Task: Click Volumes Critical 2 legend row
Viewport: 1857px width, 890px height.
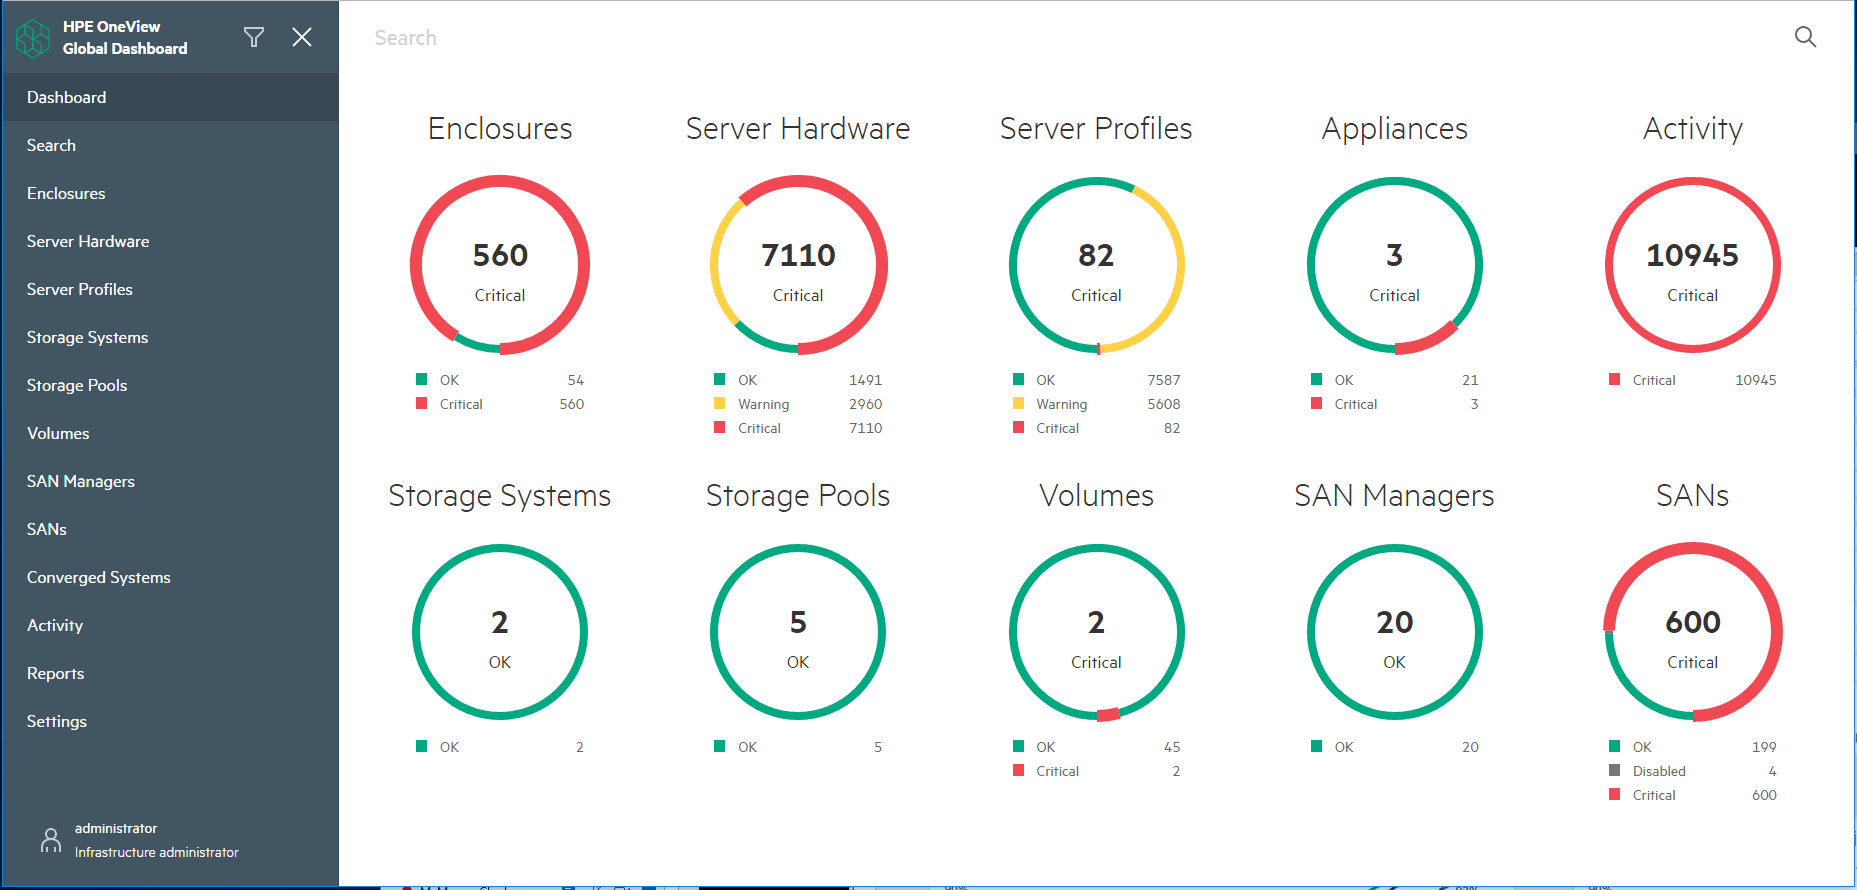Action: tap(1096, 771)
